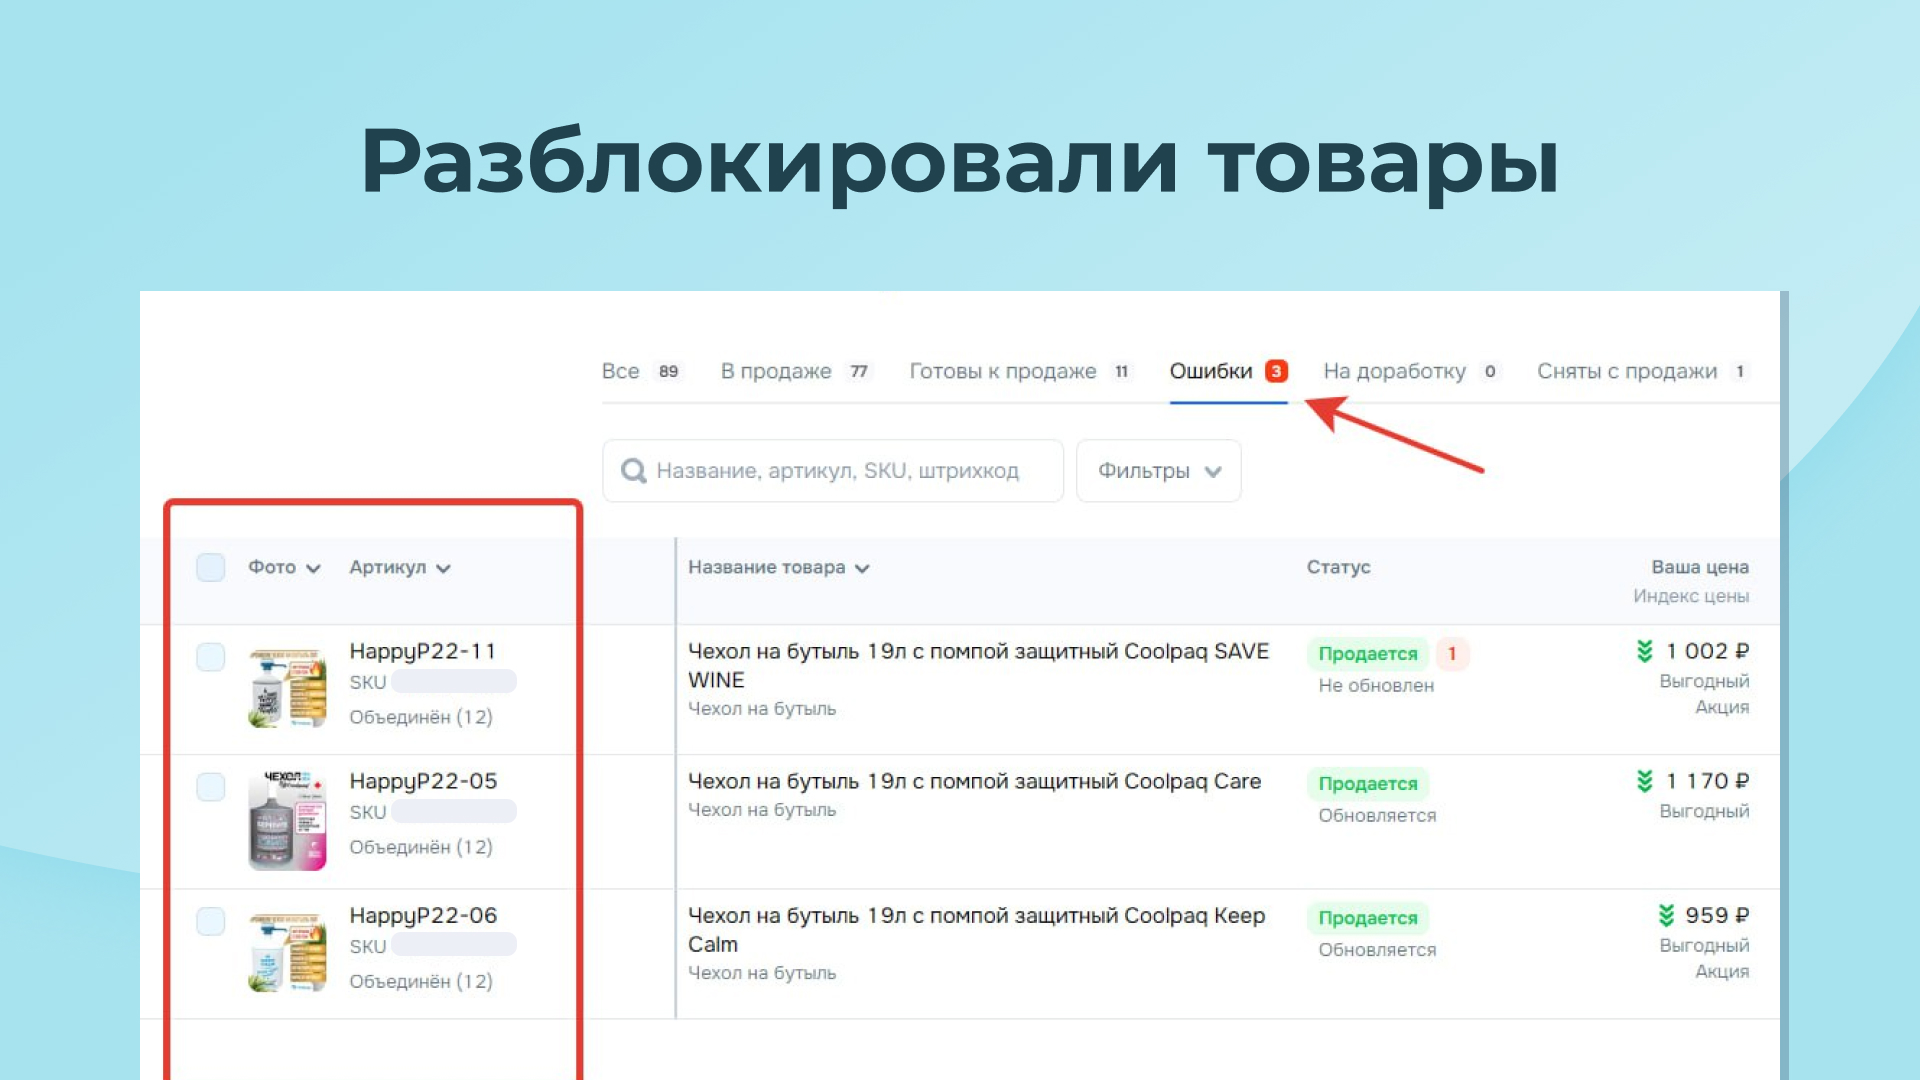Switch to the Готовы к продаже tab
Image resolution: width=1920 pixels, height=1080 pixels.
tap(1002, 371)
